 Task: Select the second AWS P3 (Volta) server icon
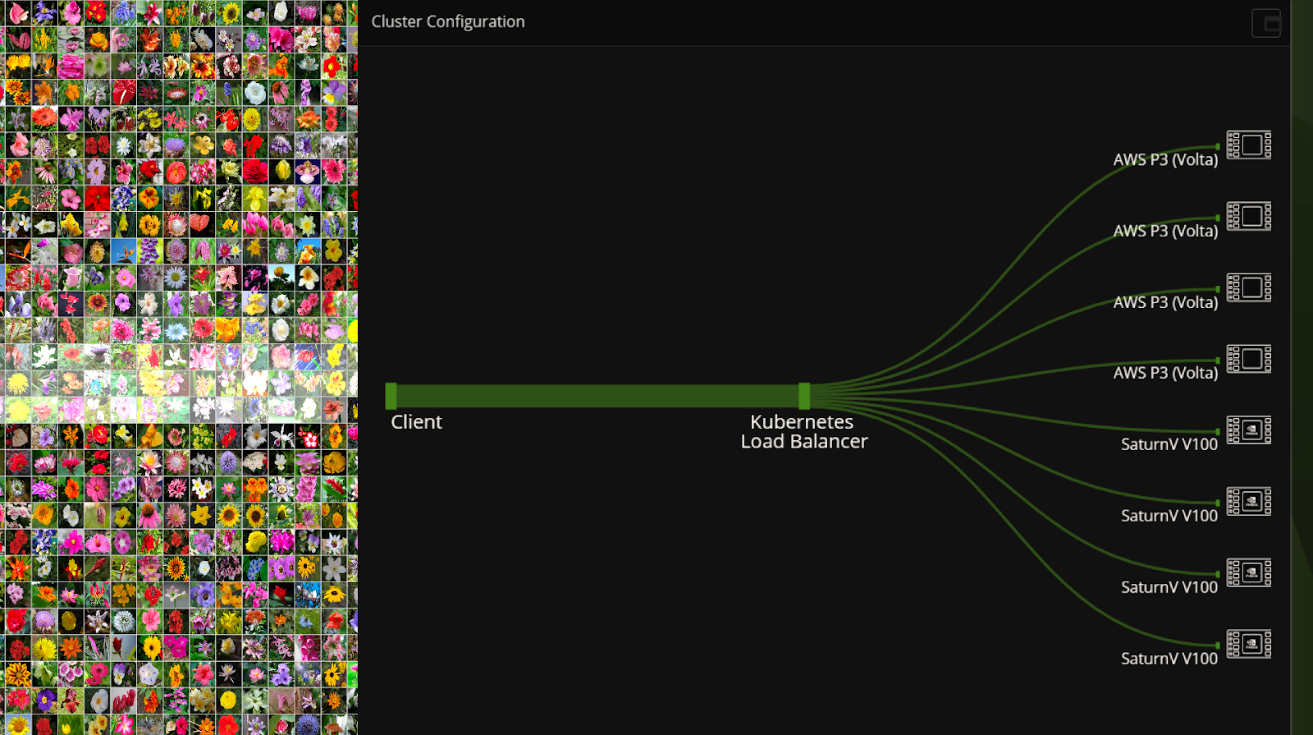point(1249,216)
